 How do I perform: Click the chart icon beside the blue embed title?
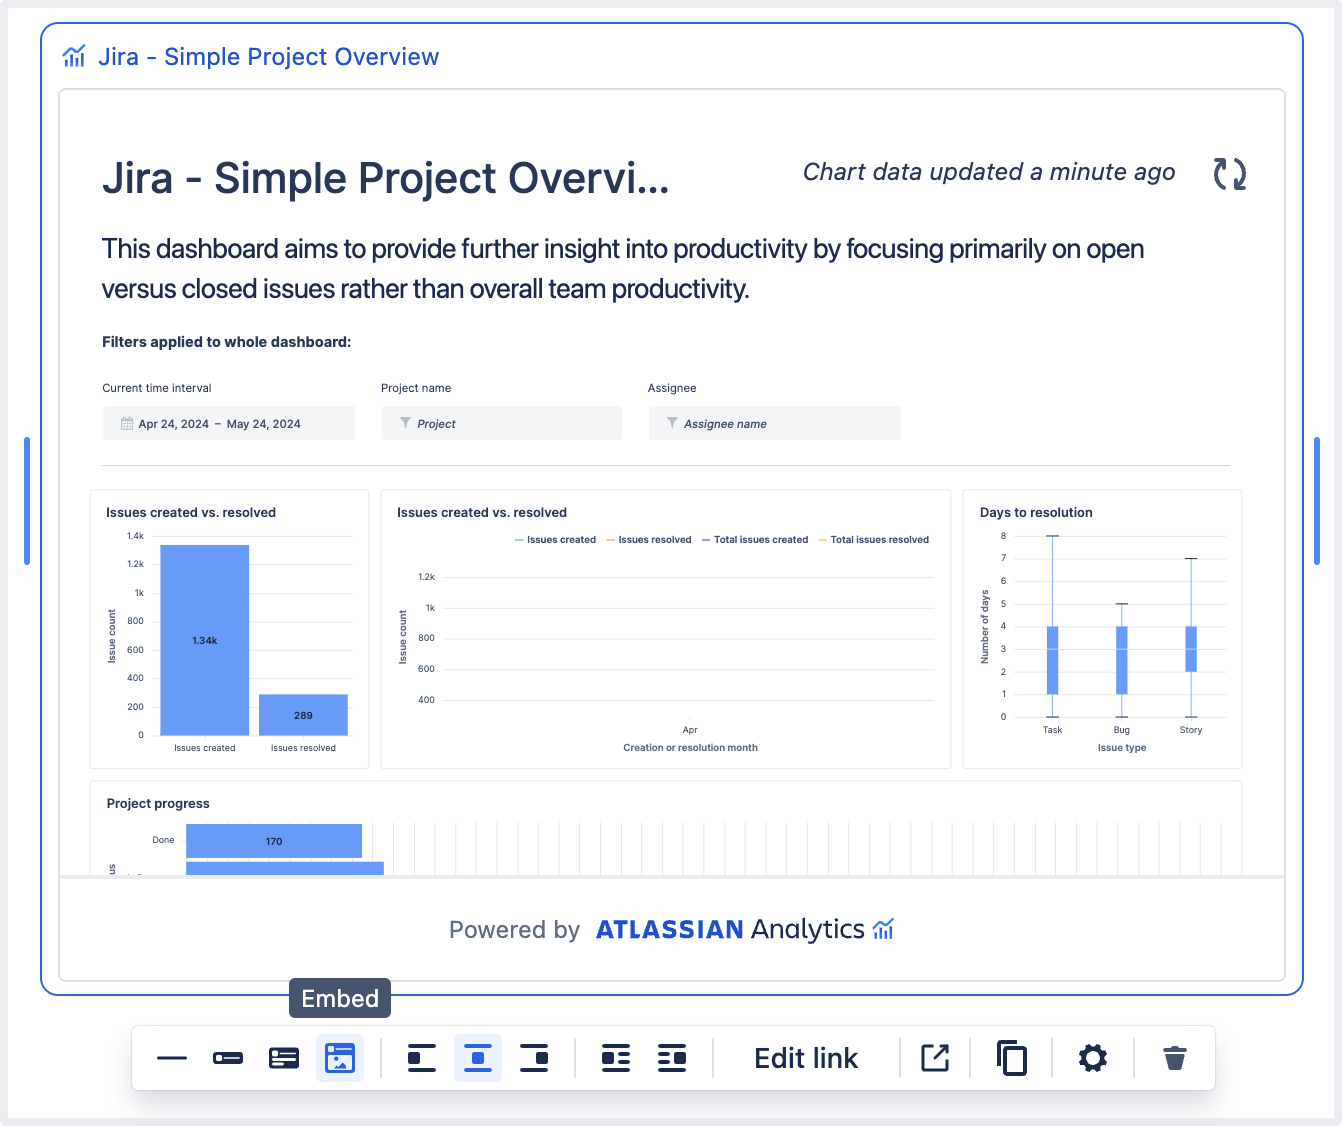click(74, 57)
